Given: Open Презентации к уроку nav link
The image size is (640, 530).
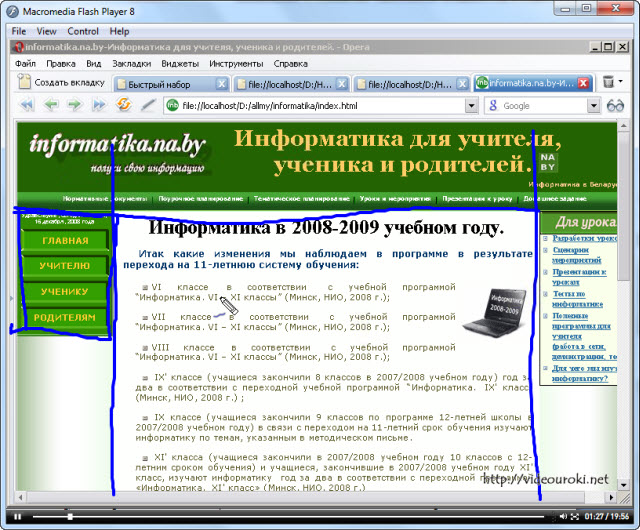Looking at the screenshot, I should tap(477, 199).
